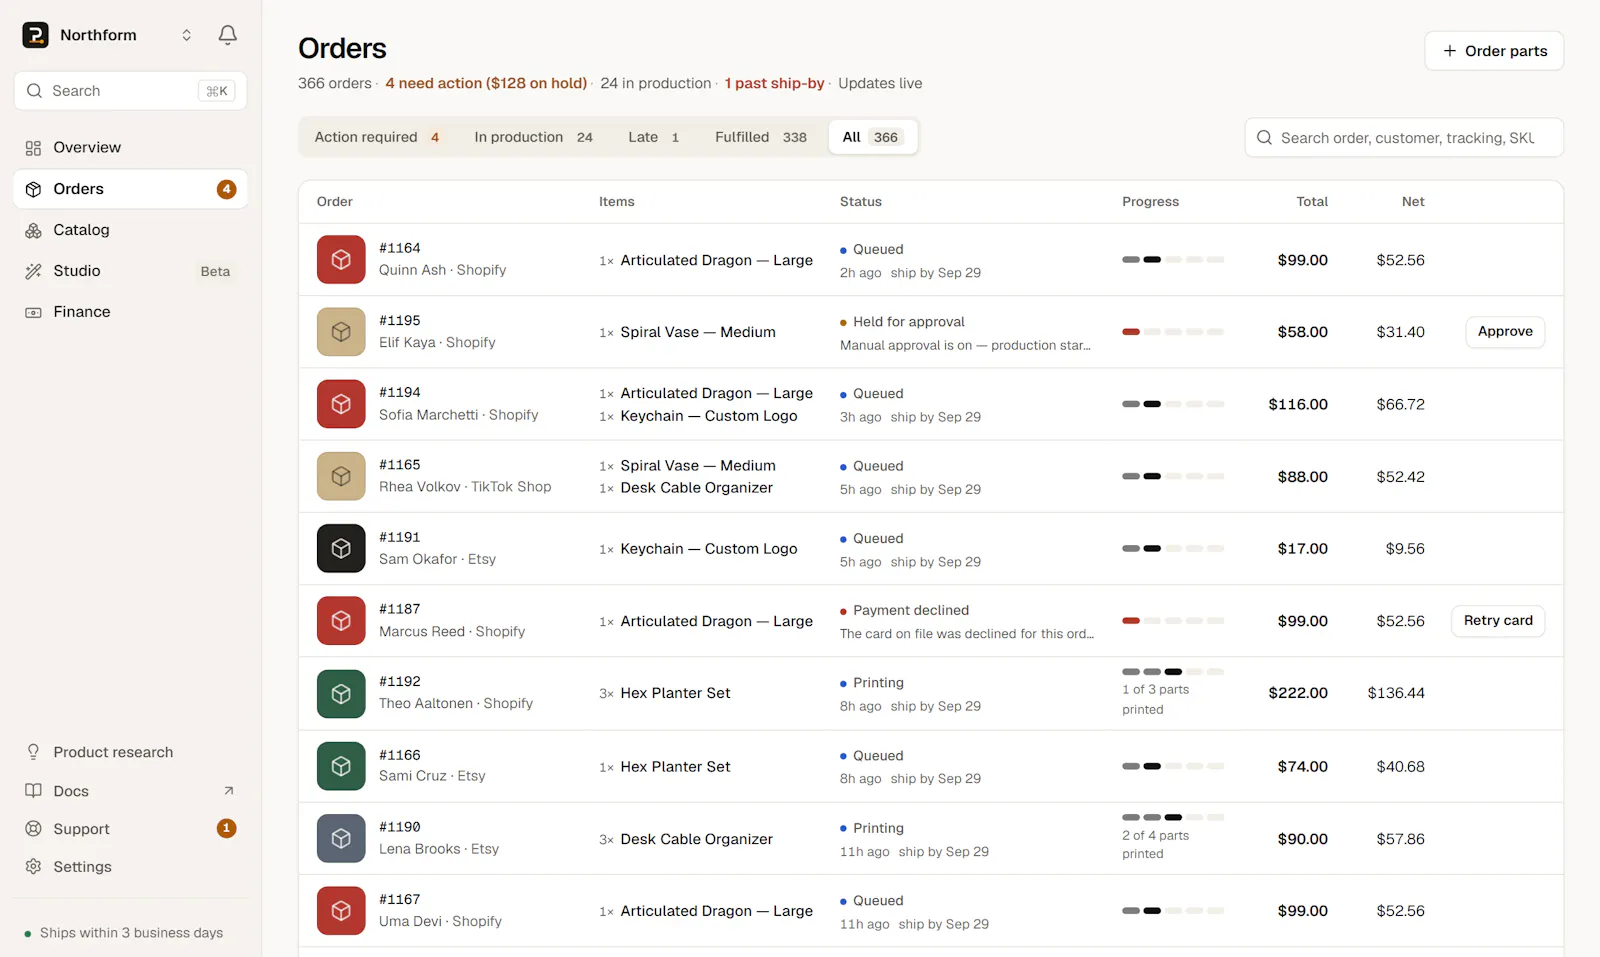Open Studio beta section
The height and width of the screenshot is (957, 1600).
coord(130,271)
